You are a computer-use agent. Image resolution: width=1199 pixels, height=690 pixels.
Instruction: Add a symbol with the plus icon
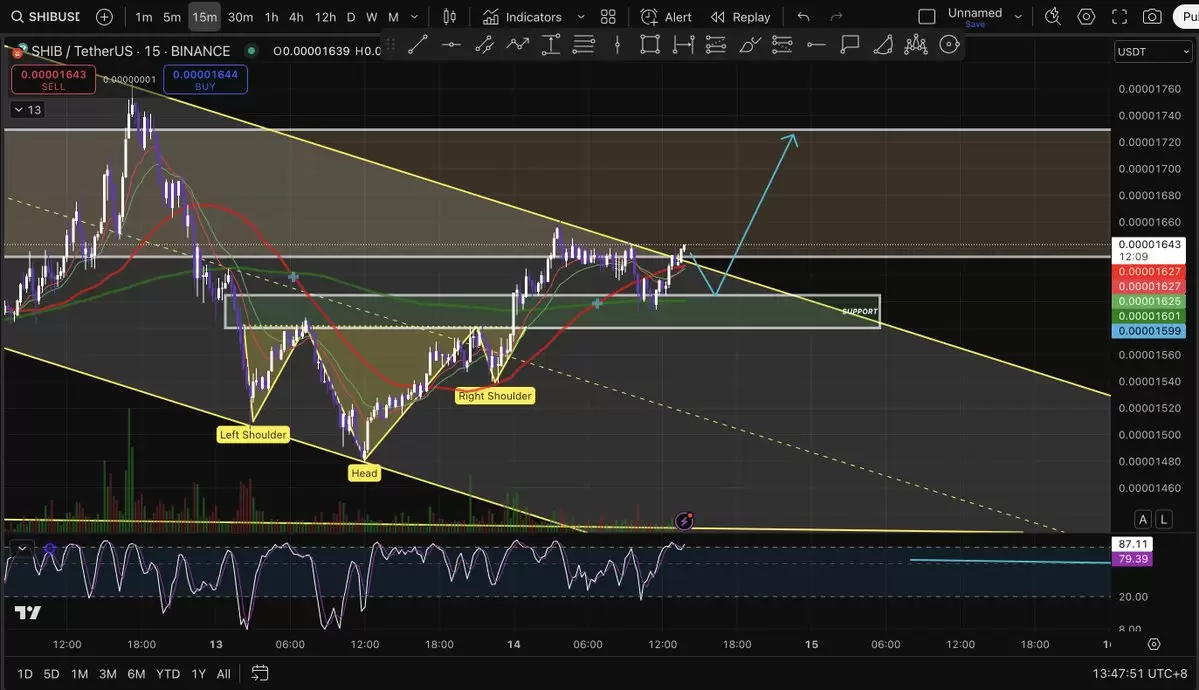(105, 17)
